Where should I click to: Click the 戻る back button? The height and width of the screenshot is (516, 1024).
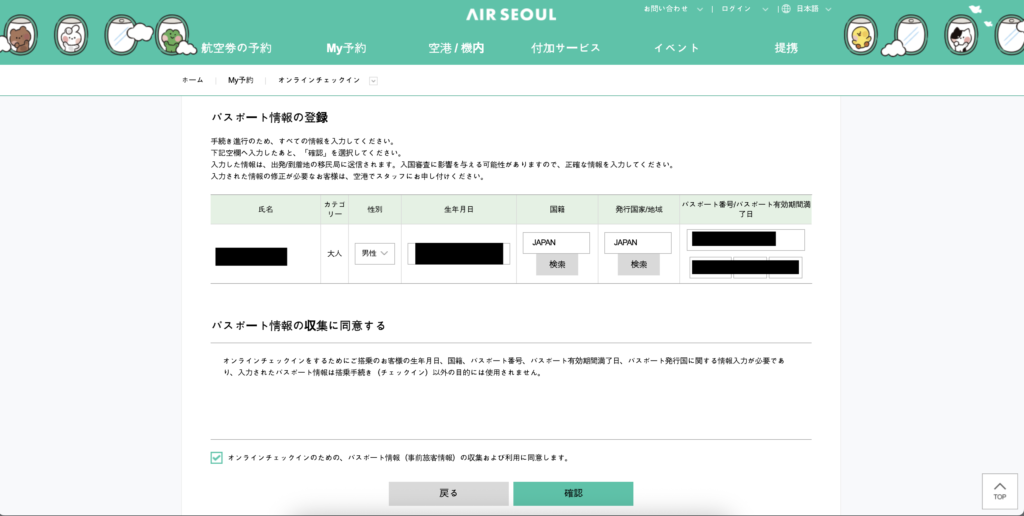449,494
